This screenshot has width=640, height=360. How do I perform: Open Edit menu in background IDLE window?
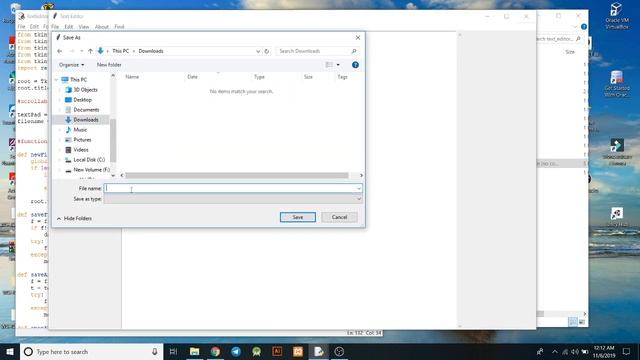coord(34,27)
